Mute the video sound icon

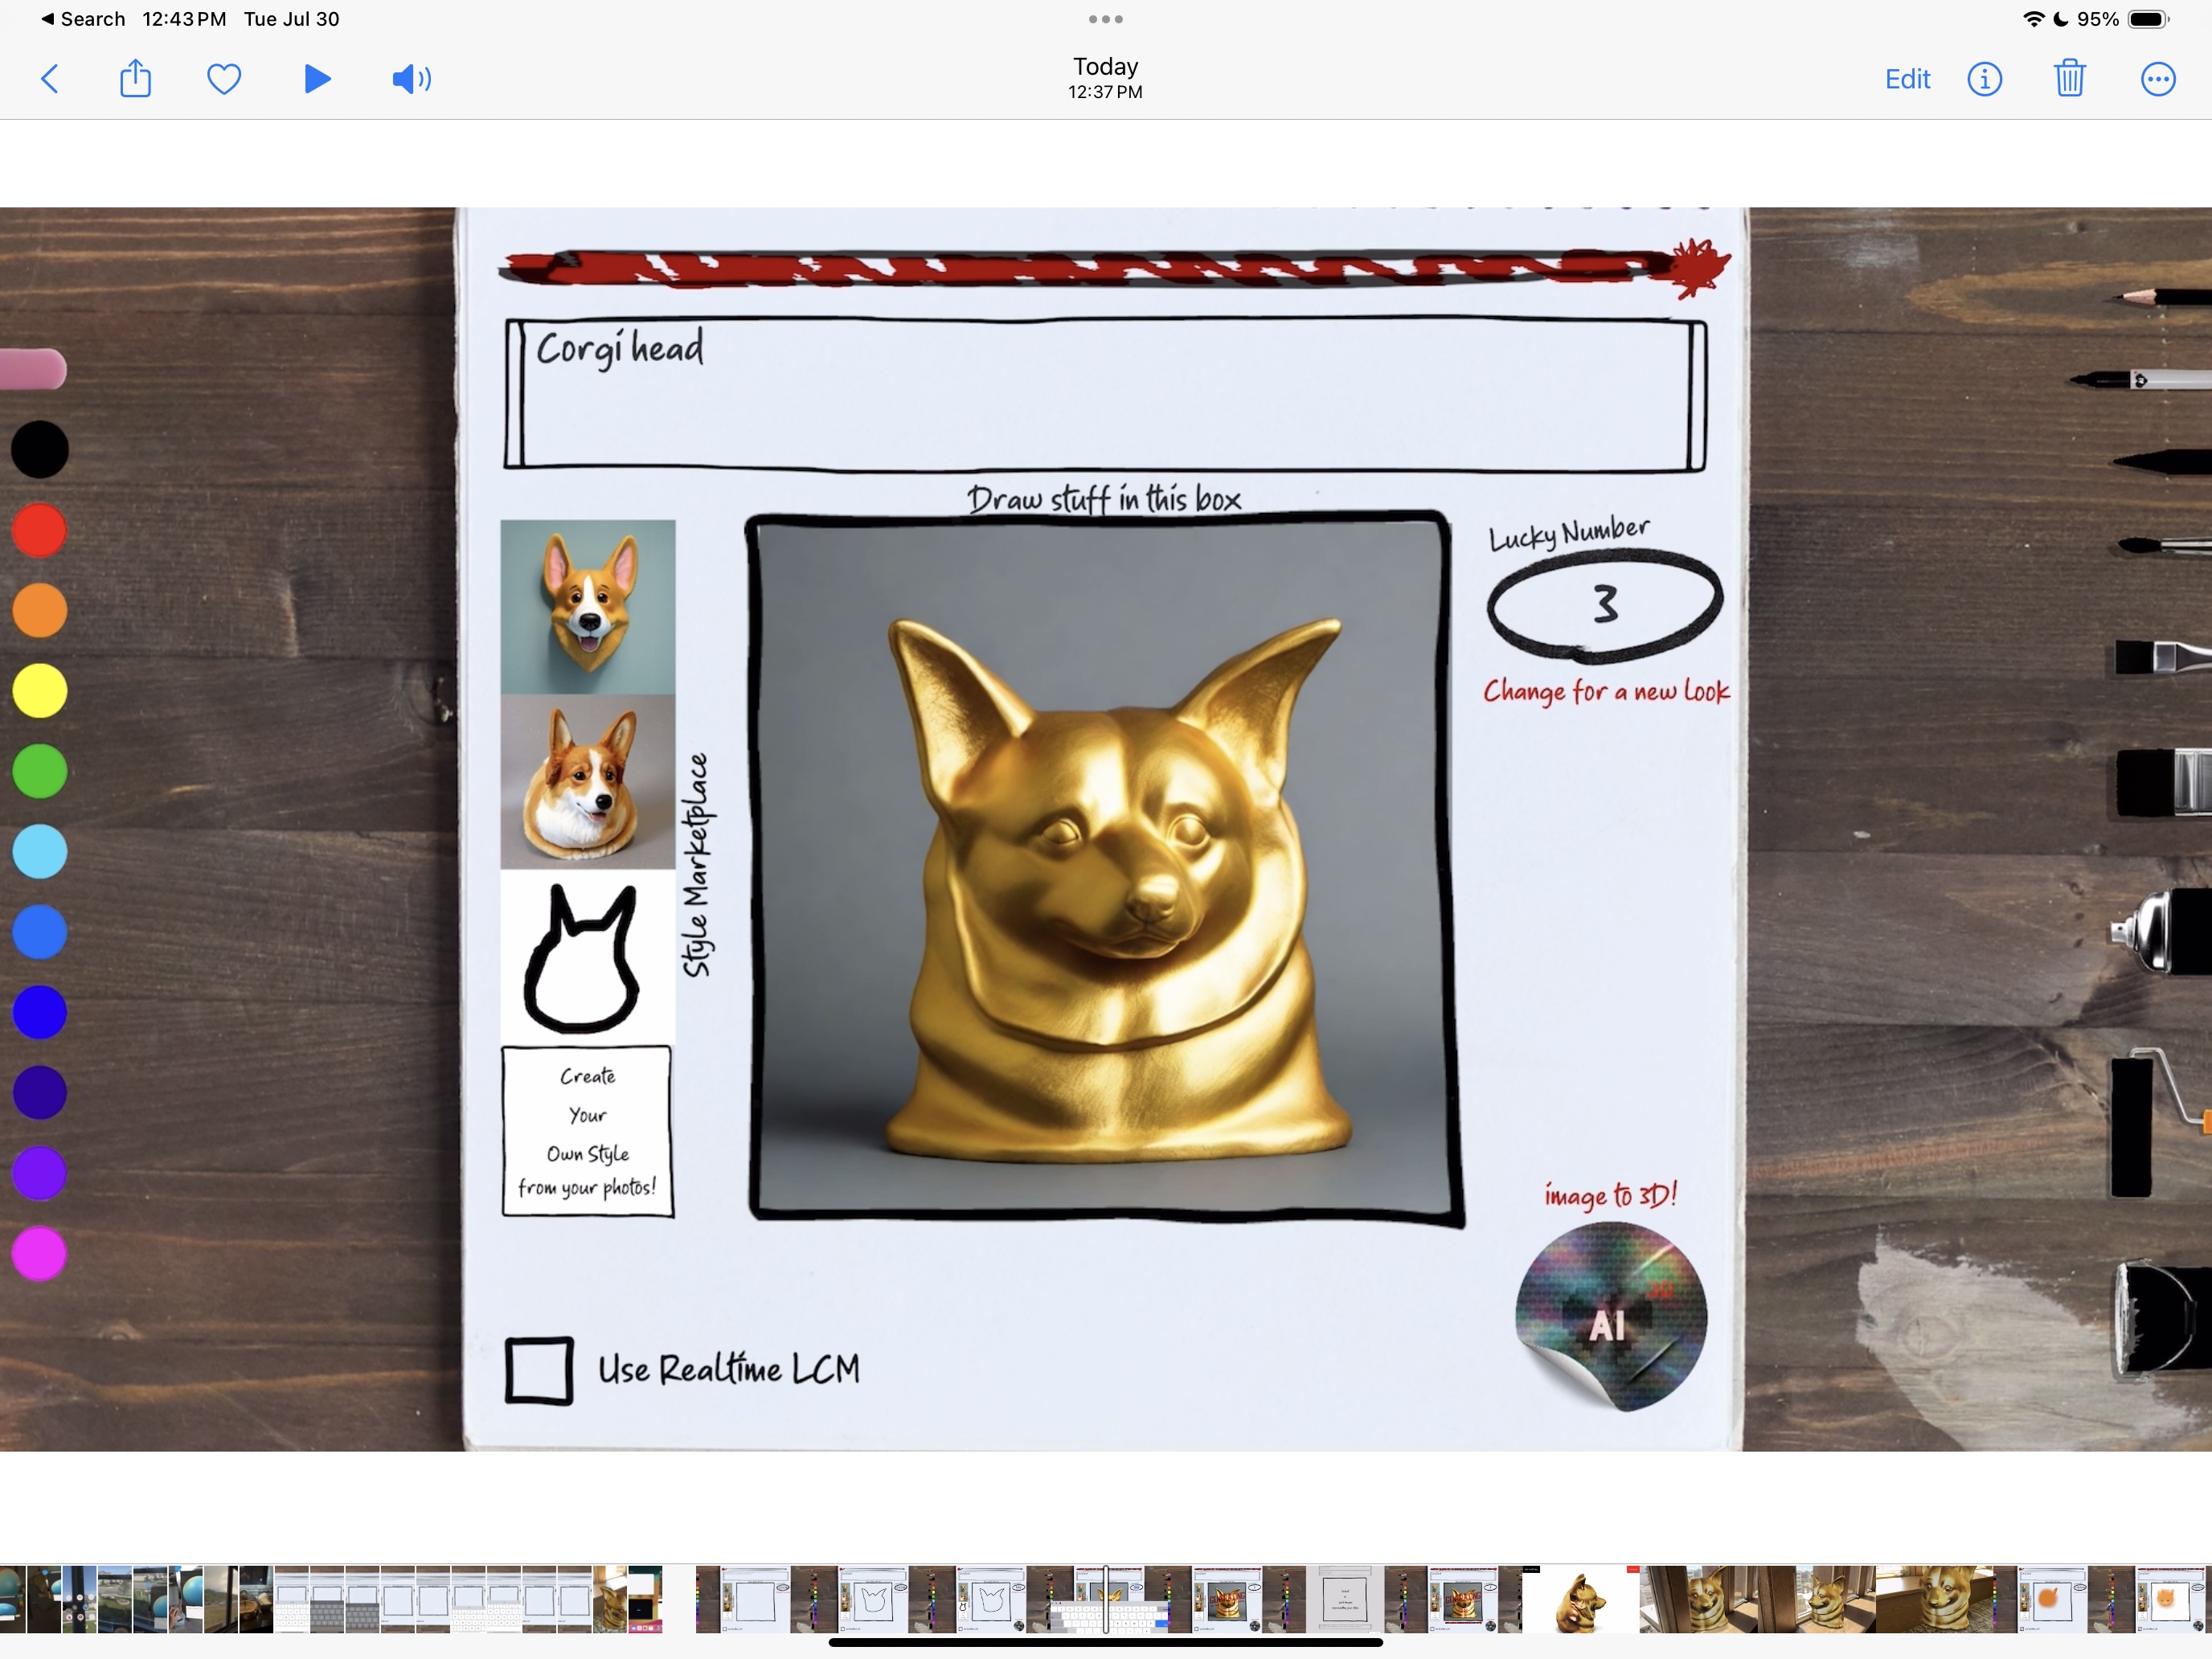point(411,79)
